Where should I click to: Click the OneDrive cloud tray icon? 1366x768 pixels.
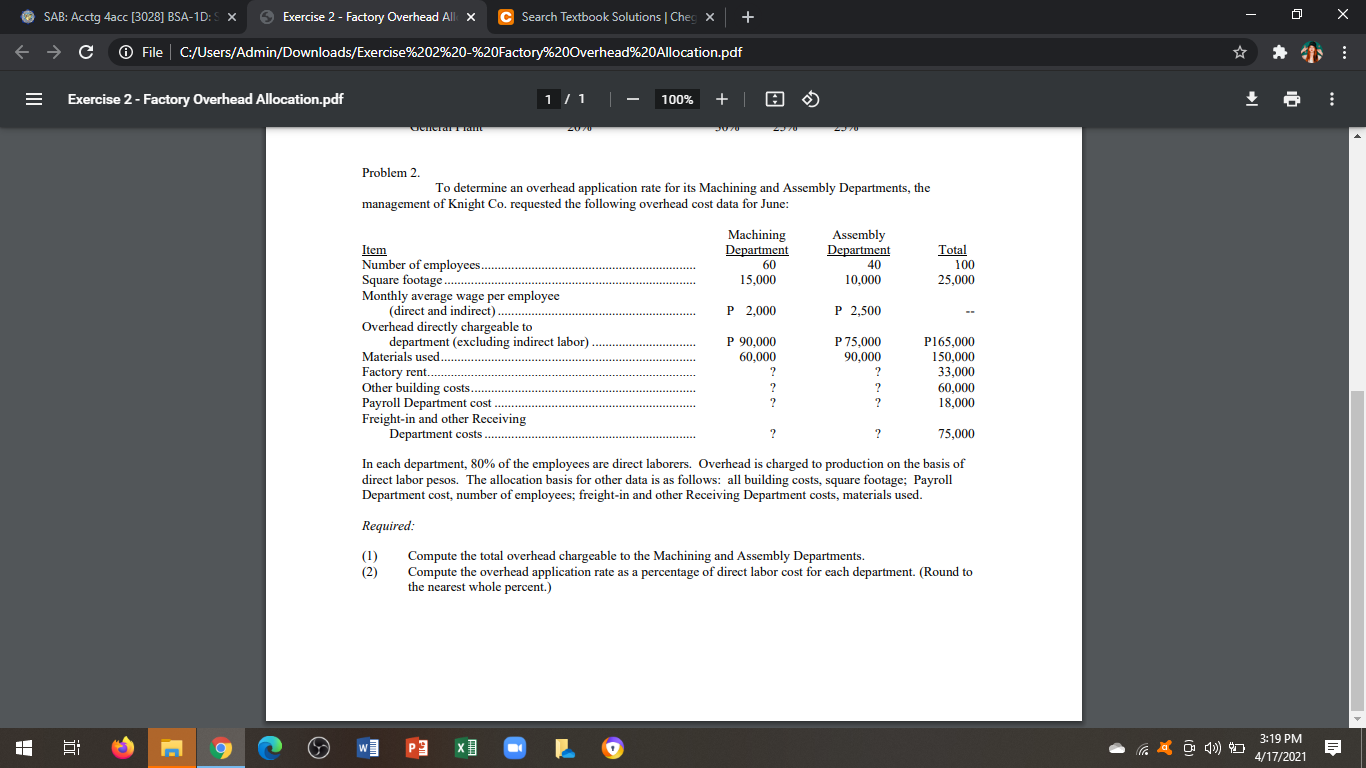(1119, 748)
